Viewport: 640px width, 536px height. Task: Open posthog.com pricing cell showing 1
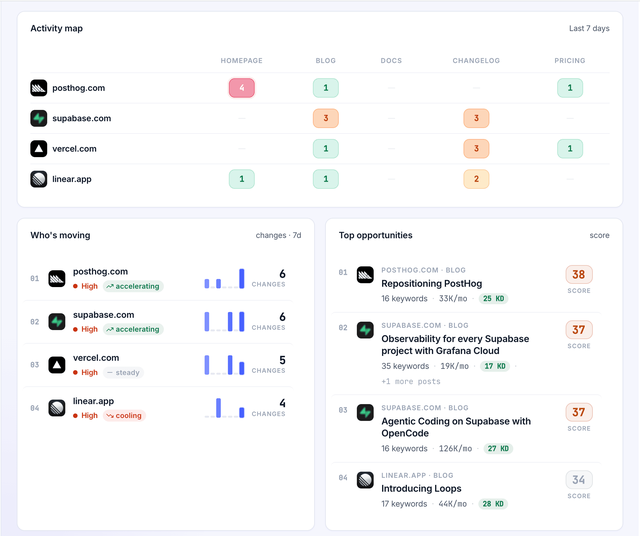(x=570, y=88)
